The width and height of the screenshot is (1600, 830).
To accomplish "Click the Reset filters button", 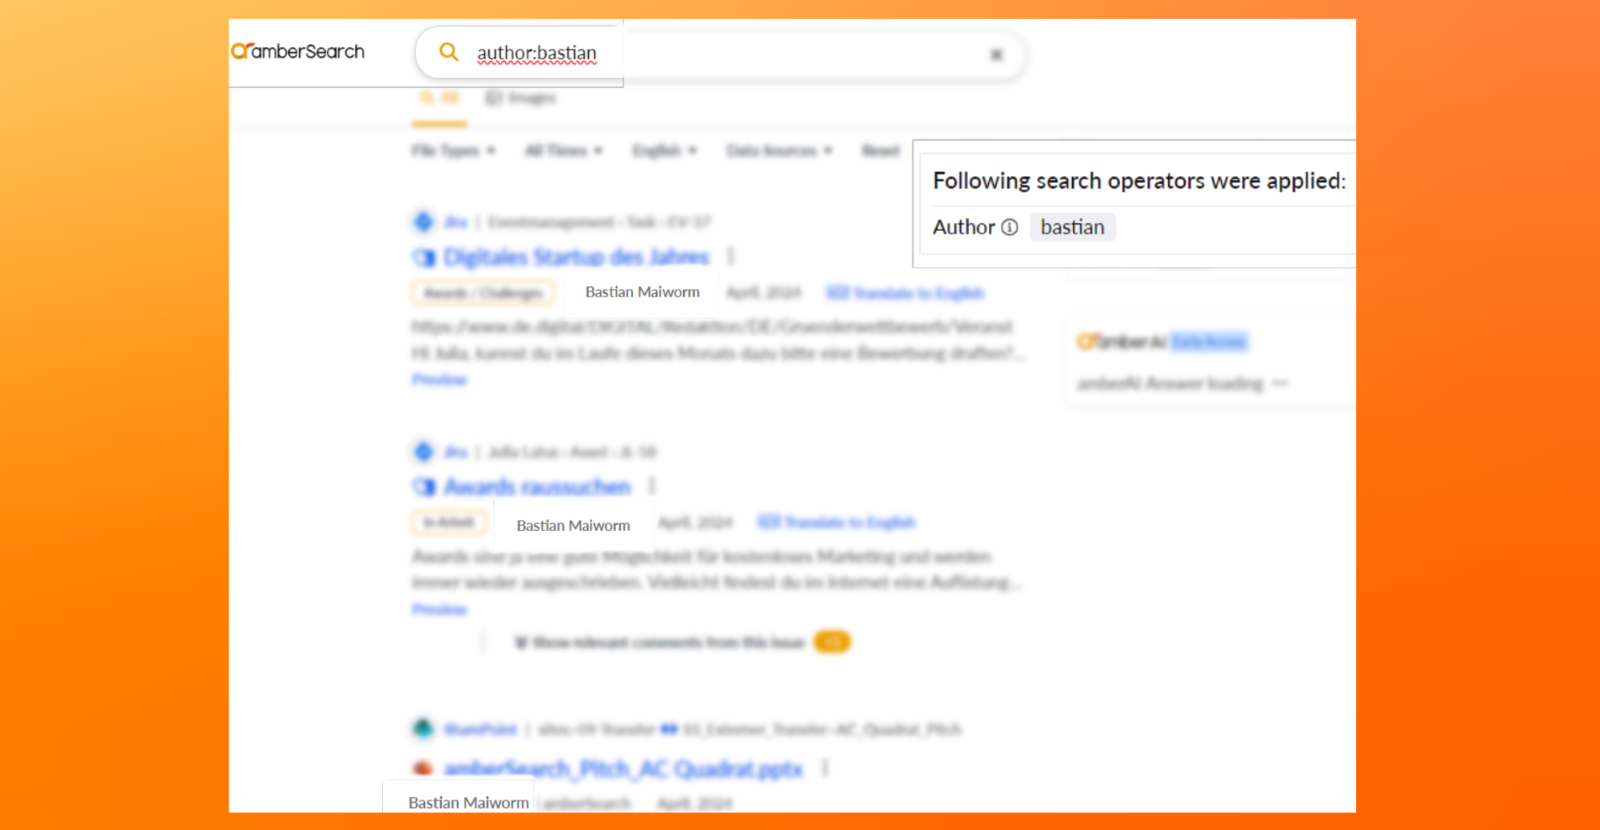I will [881, 151].
